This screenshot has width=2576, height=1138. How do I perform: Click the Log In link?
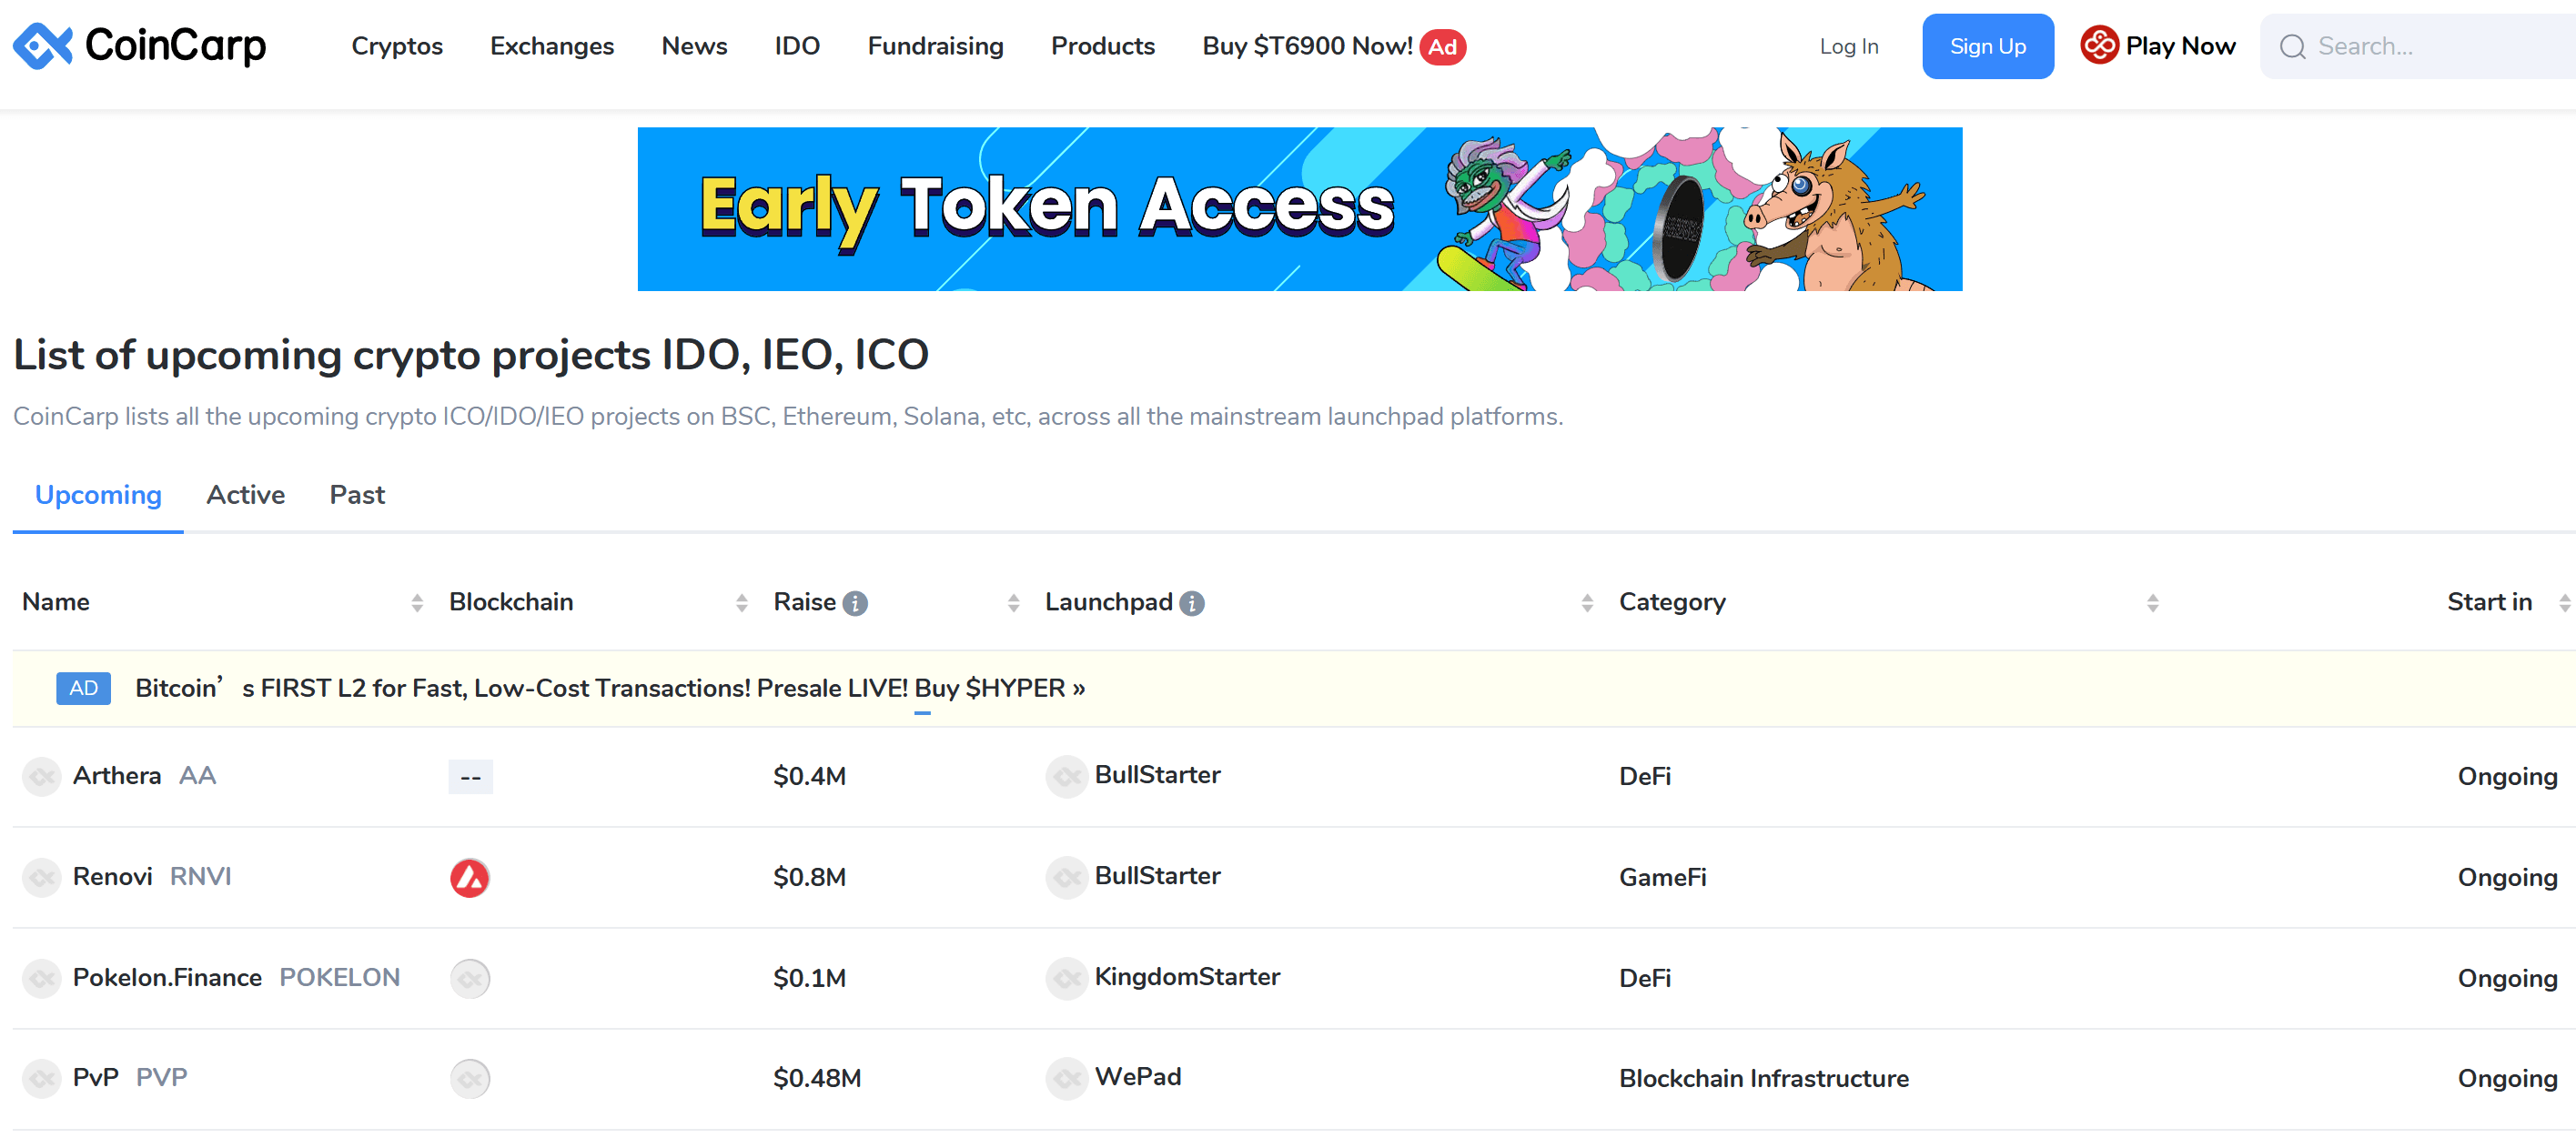coord(1849,46)
